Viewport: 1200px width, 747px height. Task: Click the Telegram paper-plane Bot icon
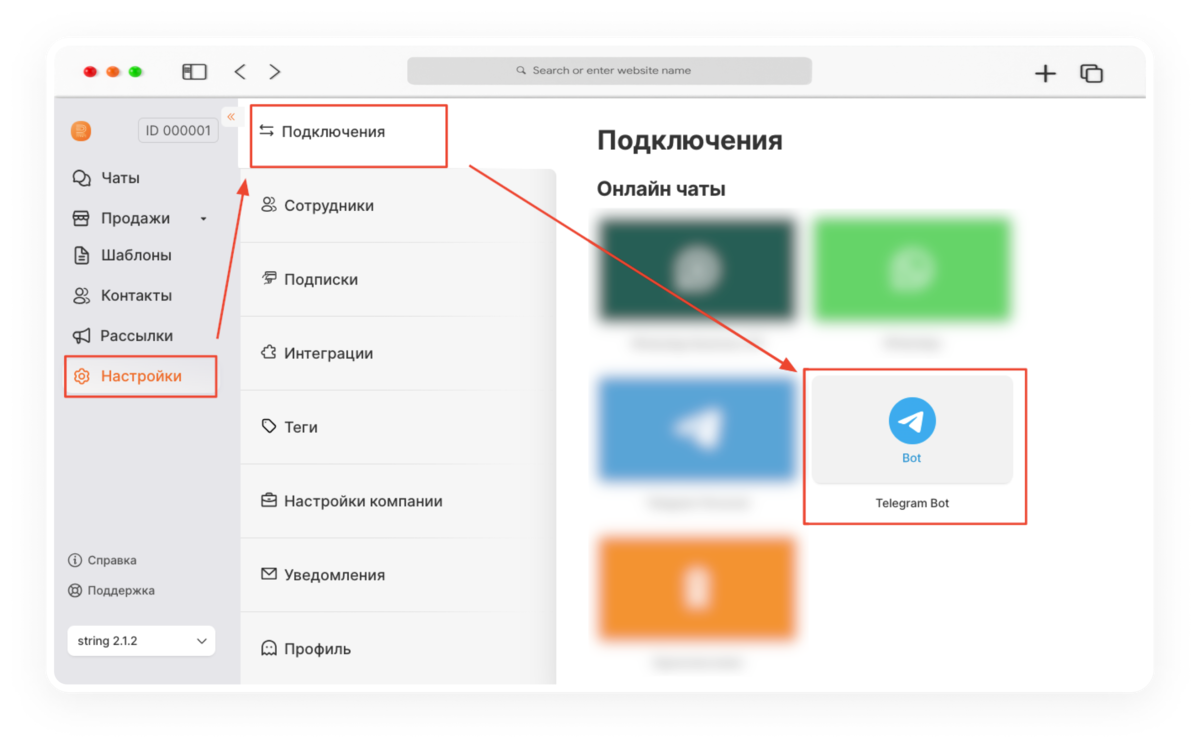point(912,421)
